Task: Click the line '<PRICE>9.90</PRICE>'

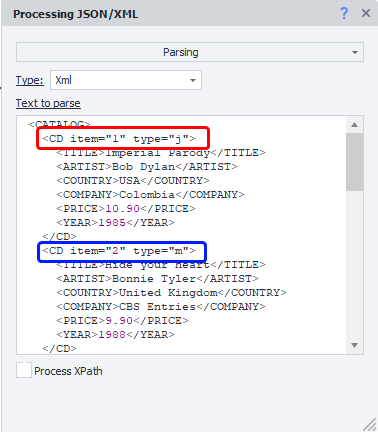Action: pos(122,320)
